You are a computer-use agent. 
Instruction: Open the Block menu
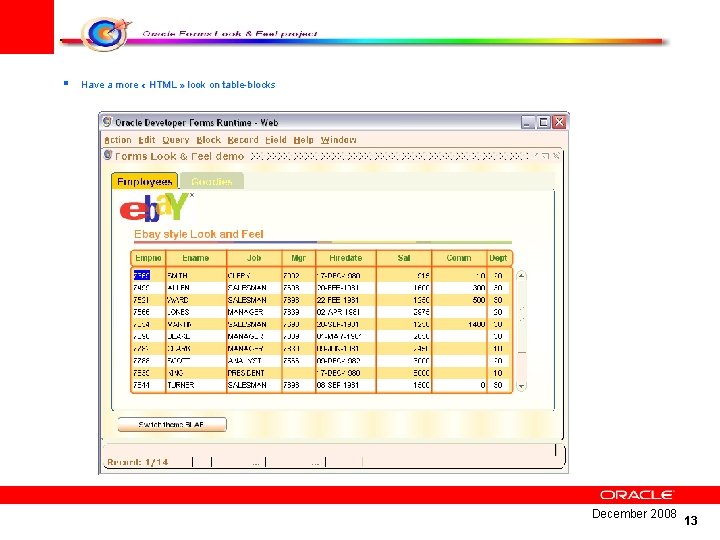pos(208,140)
